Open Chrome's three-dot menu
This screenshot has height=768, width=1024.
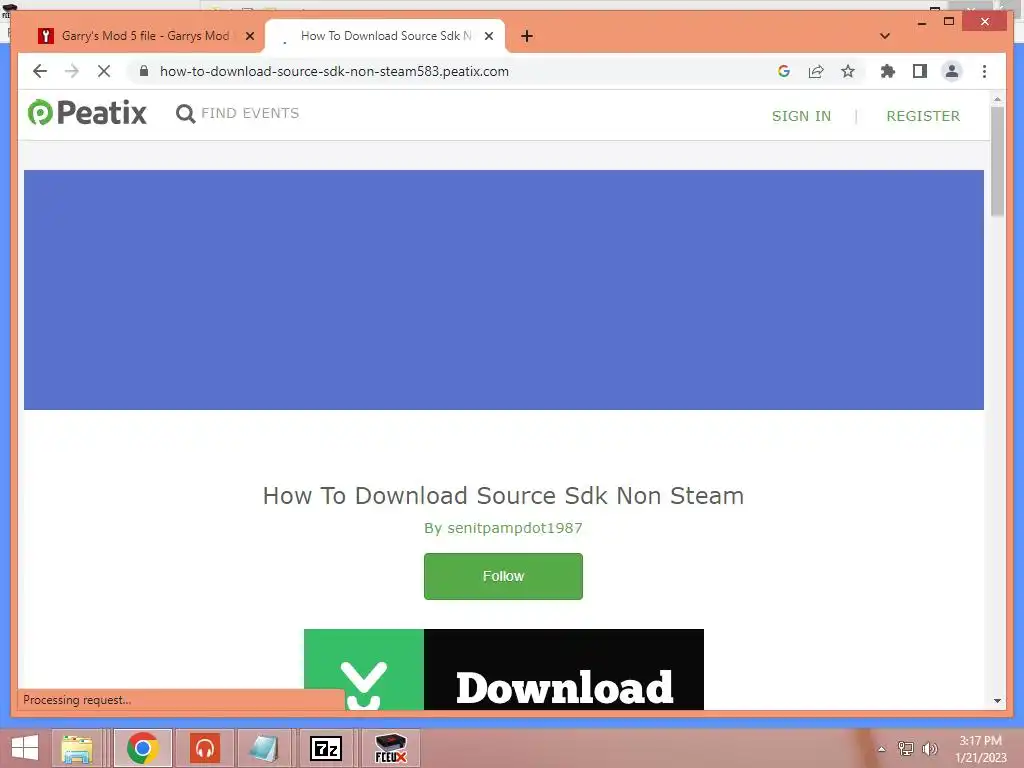[x=984, y=71]
